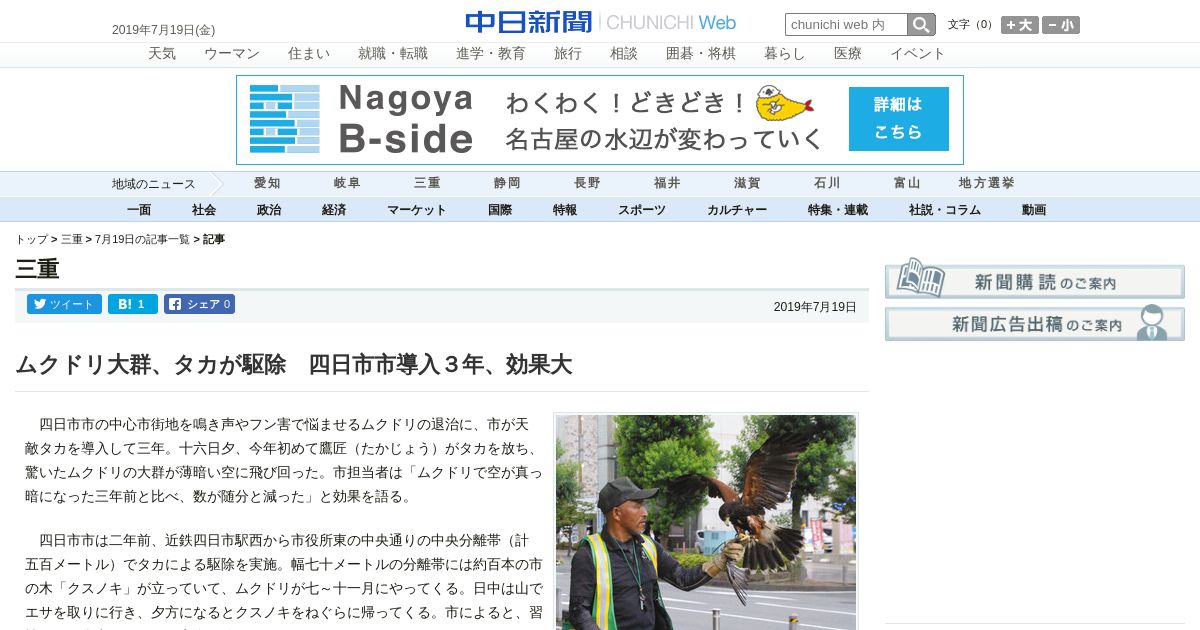Share on Facebook with シェア button
This screenshot has width=1200, height=630.
click(199, 304)
